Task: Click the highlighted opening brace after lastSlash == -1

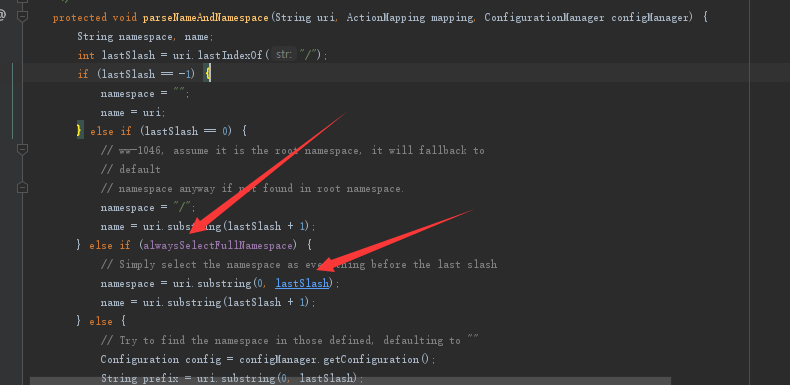Action: (207, 75)
